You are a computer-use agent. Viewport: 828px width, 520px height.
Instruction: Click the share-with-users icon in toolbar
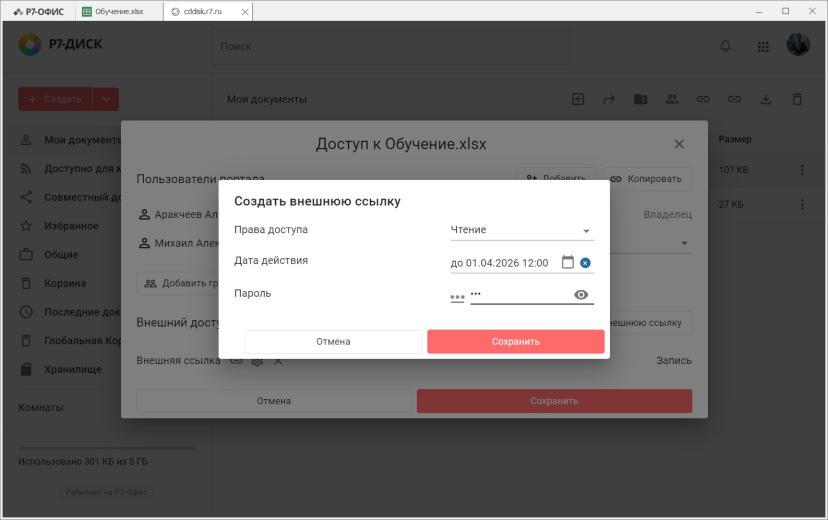(672, 99)
